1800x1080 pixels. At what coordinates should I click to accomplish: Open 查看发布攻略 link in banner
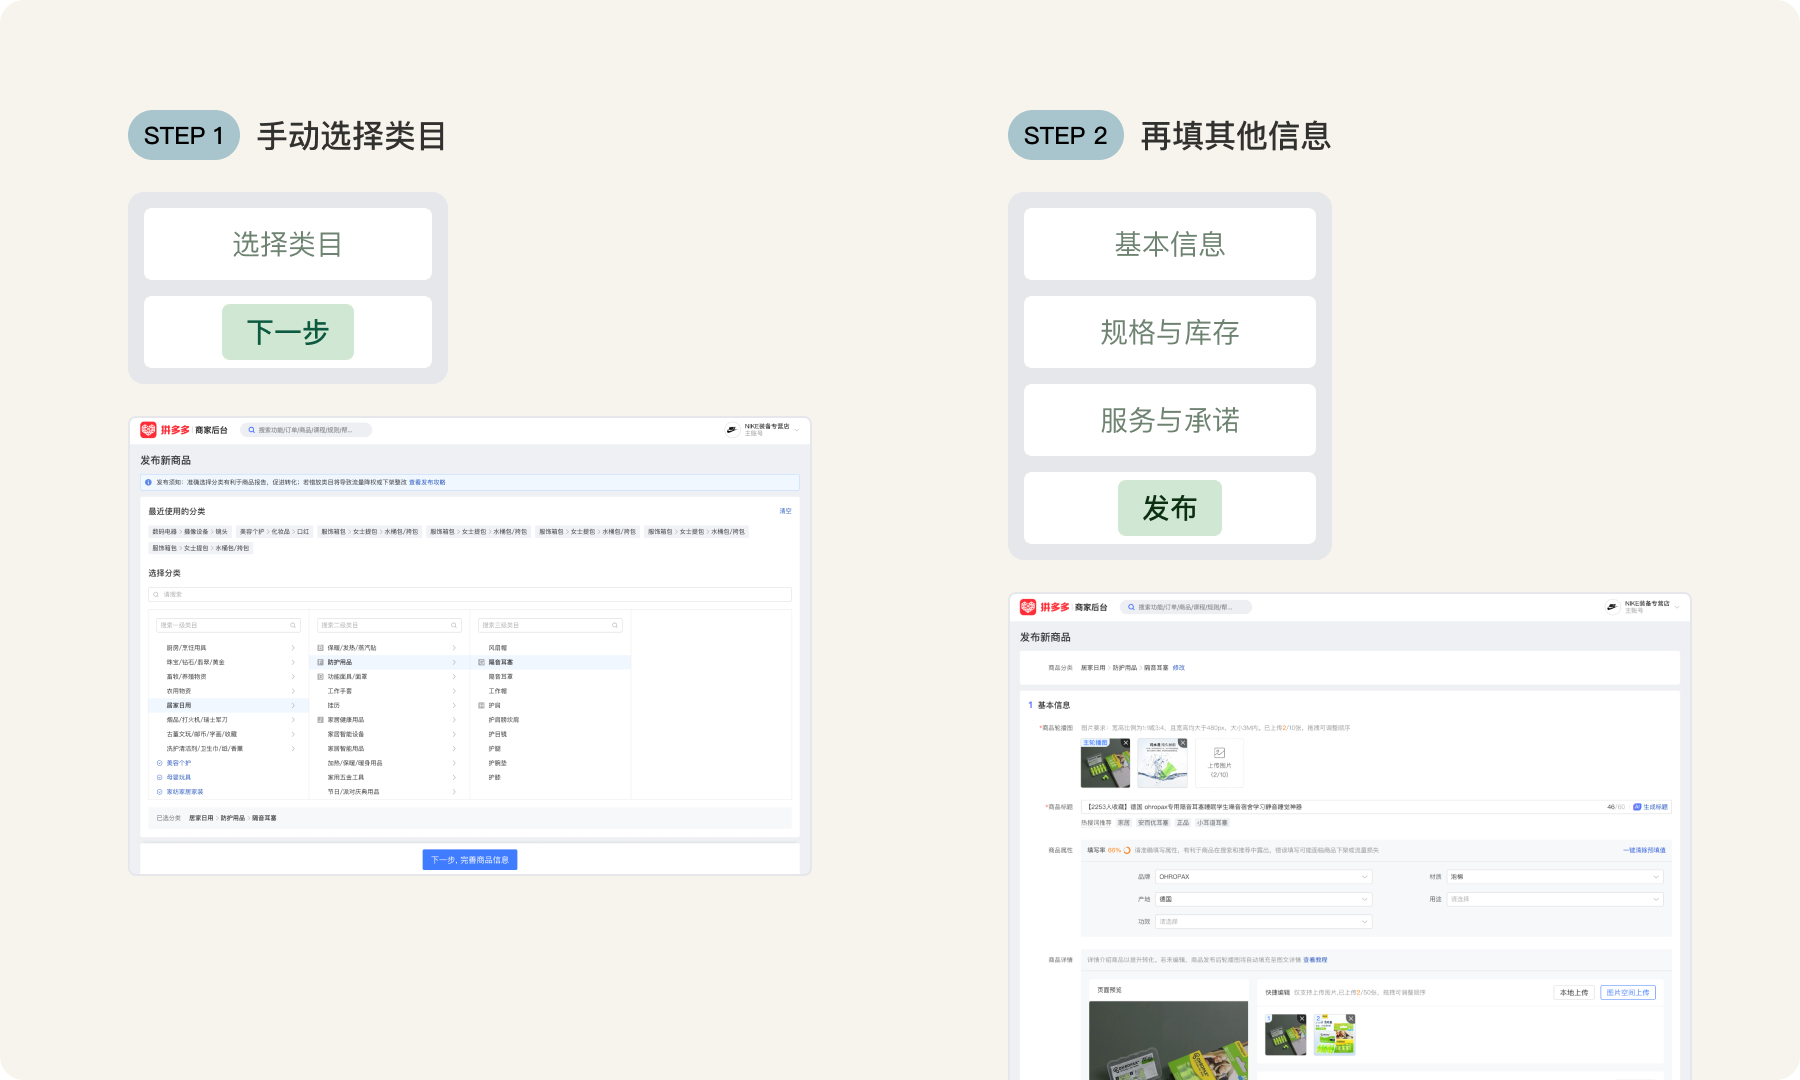(427, 482)
